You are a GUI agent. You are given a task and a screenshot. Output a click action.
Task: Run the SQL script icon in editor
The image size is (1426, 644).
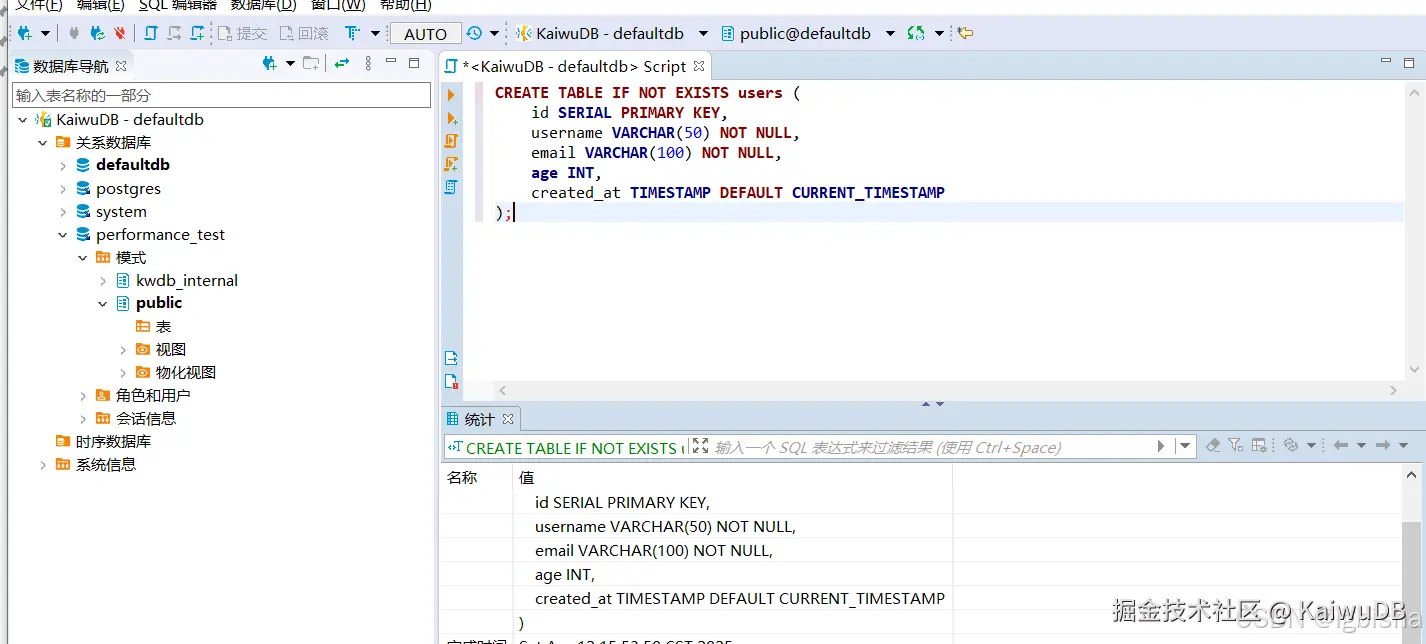pyautogui.click(x=451, y=141)
